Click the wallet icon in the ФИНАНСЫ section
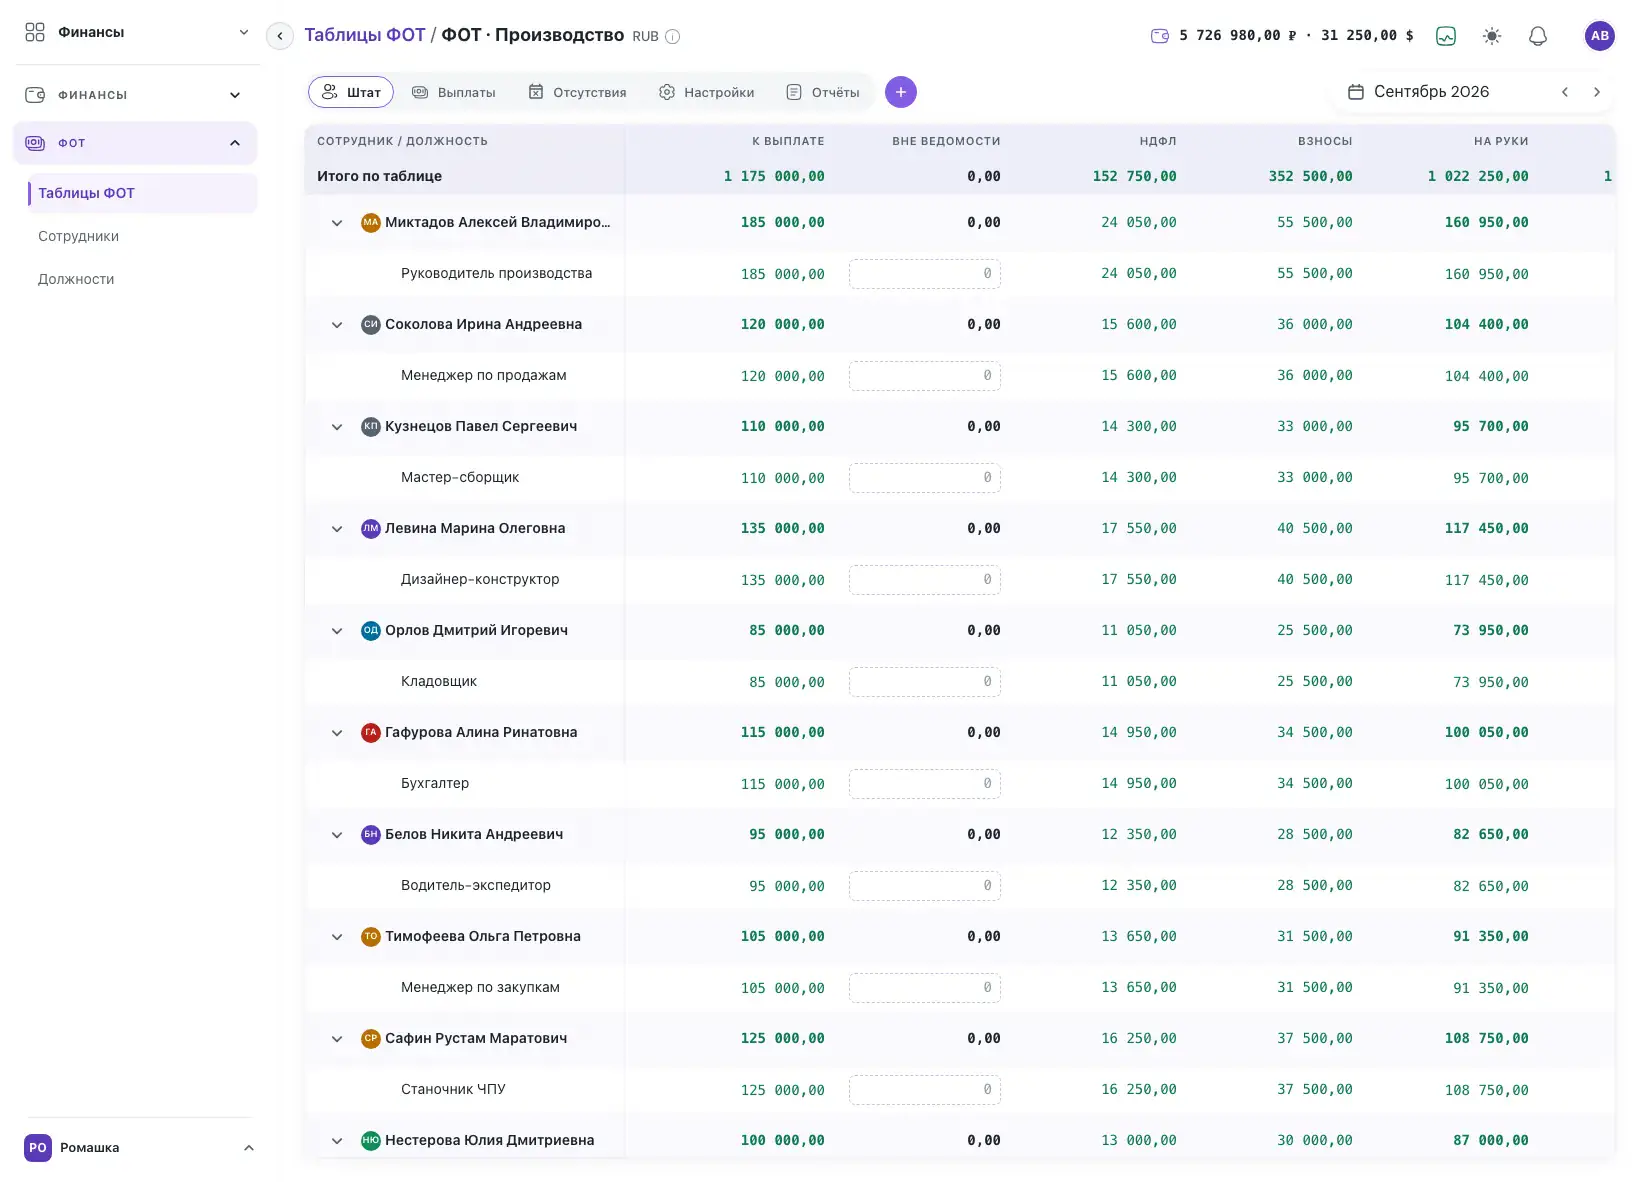 (x=35, y=95)
